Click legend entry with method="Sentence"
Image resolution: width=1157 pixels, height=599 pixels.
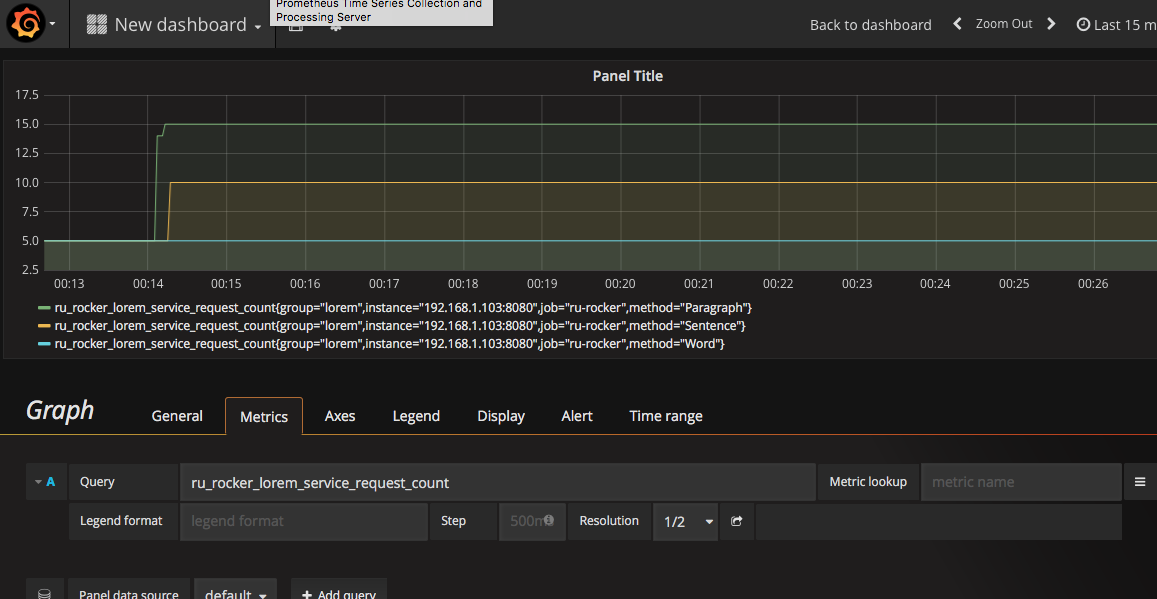[401, 325]
